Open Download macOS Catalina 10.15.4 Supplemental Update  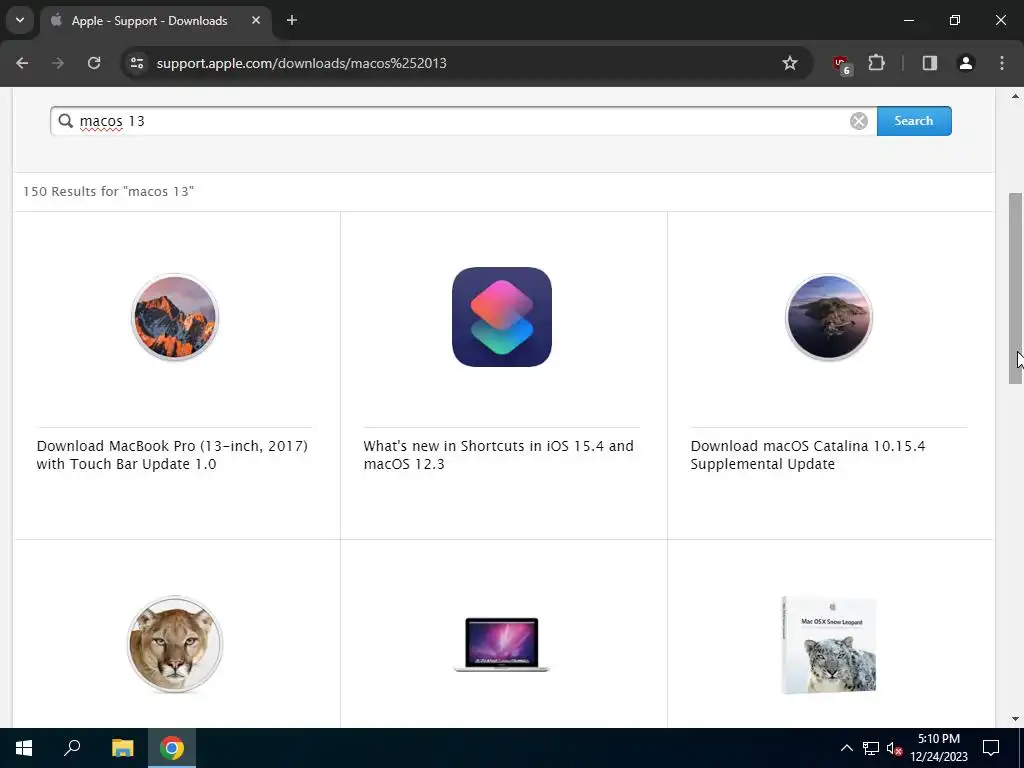pyautogui.click(x=808, y=455)
